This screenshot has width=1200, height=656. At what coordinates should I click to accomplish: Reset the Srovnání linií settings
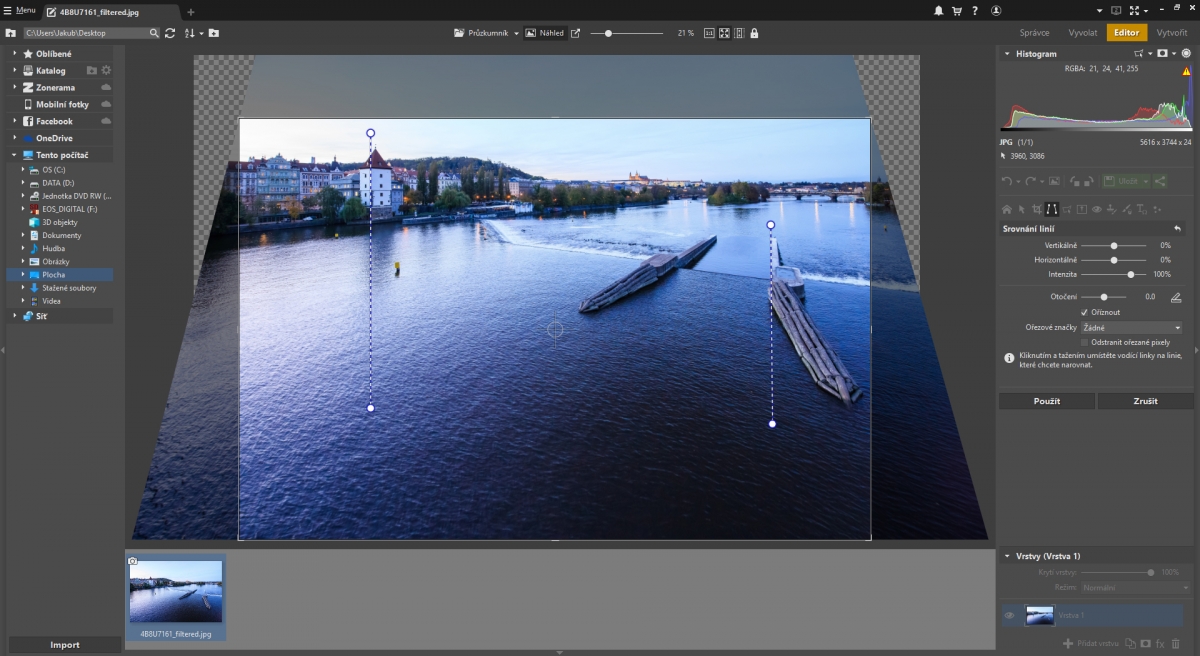tap(1177, 229)
